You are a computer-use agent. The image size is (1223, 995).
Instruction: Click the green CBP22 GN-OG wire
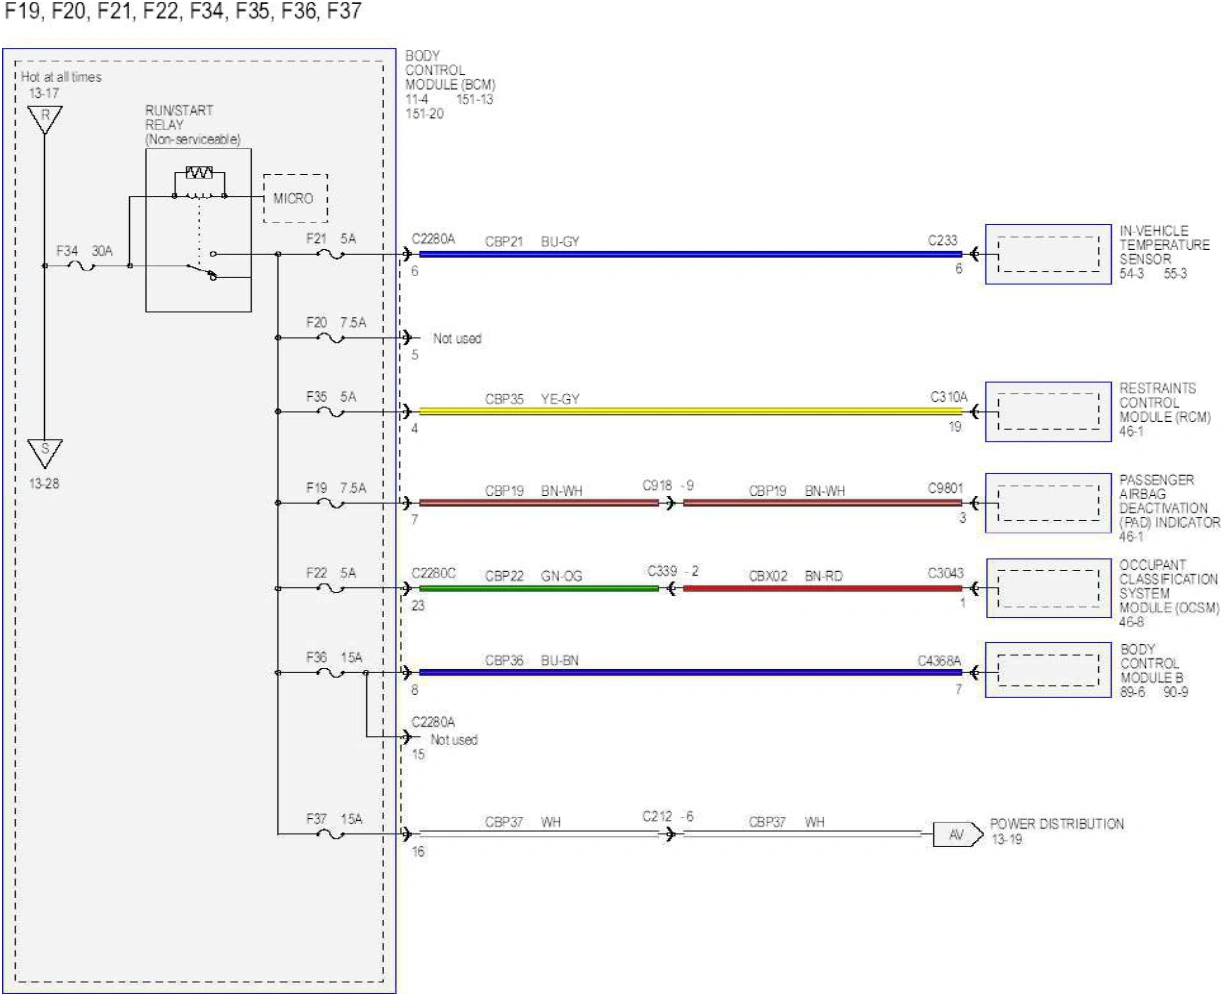(x=539, y=588)
